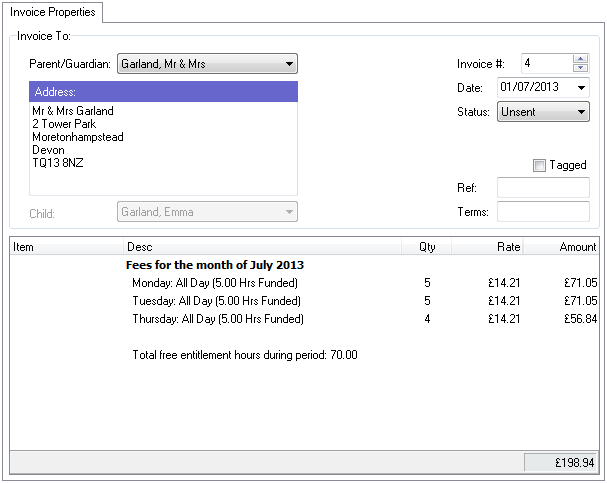Select the Tuesday: All Day row

click(304, 301)
